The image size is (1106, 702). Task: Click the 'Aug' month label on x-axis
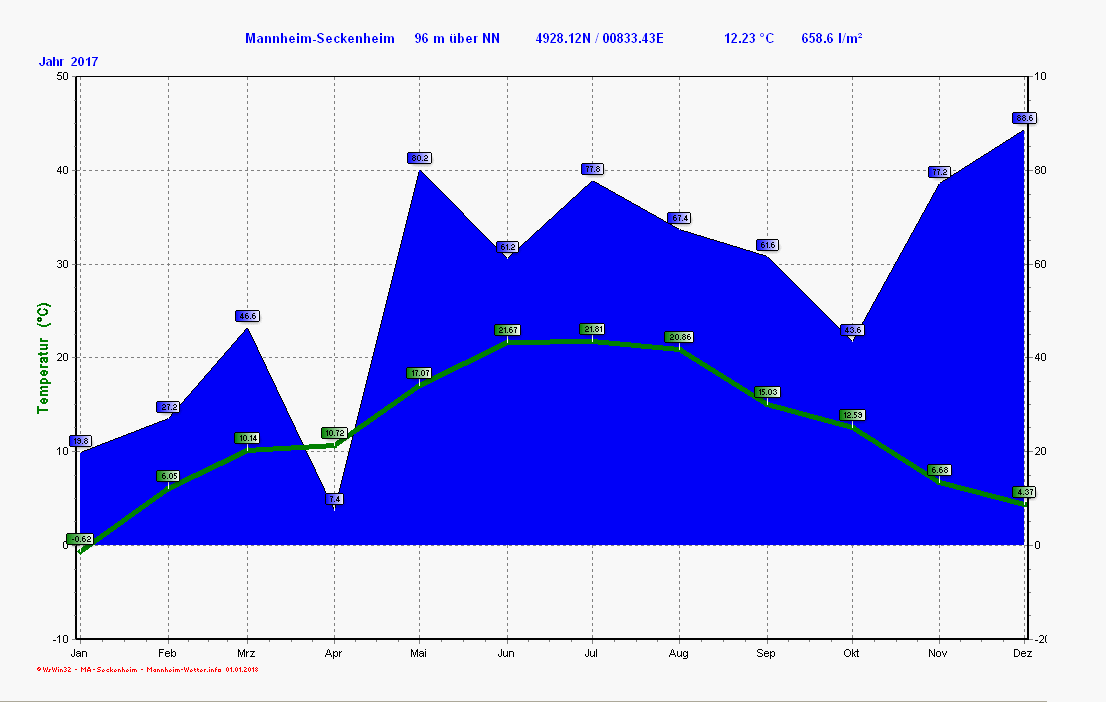click(x=680, y=653)
